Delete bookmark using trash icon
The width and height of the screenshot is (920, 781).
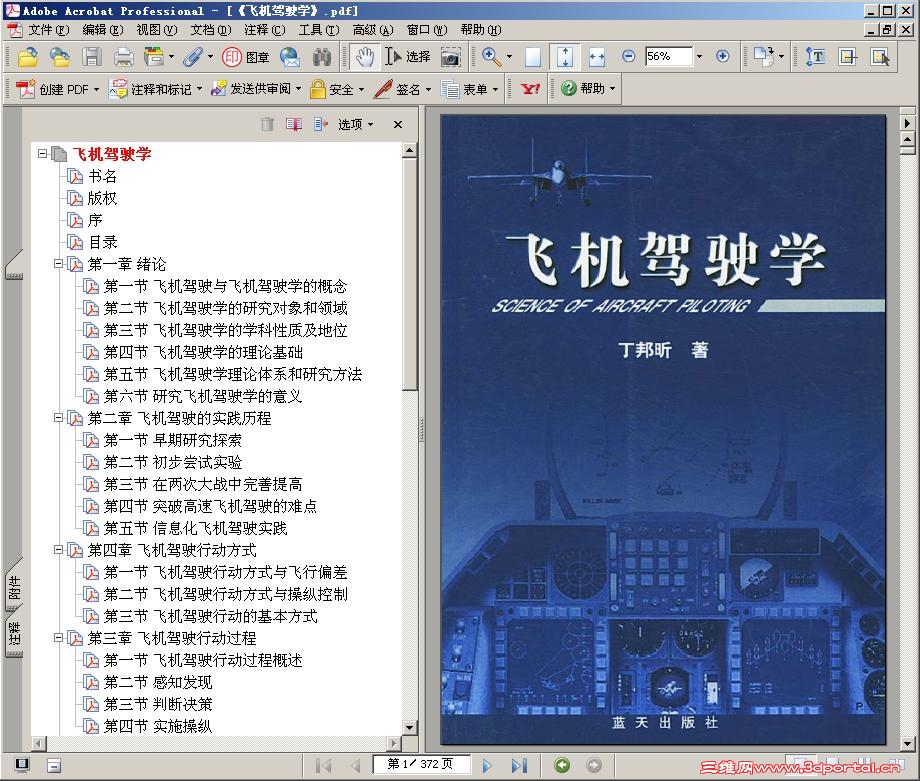tap(267, 124)
